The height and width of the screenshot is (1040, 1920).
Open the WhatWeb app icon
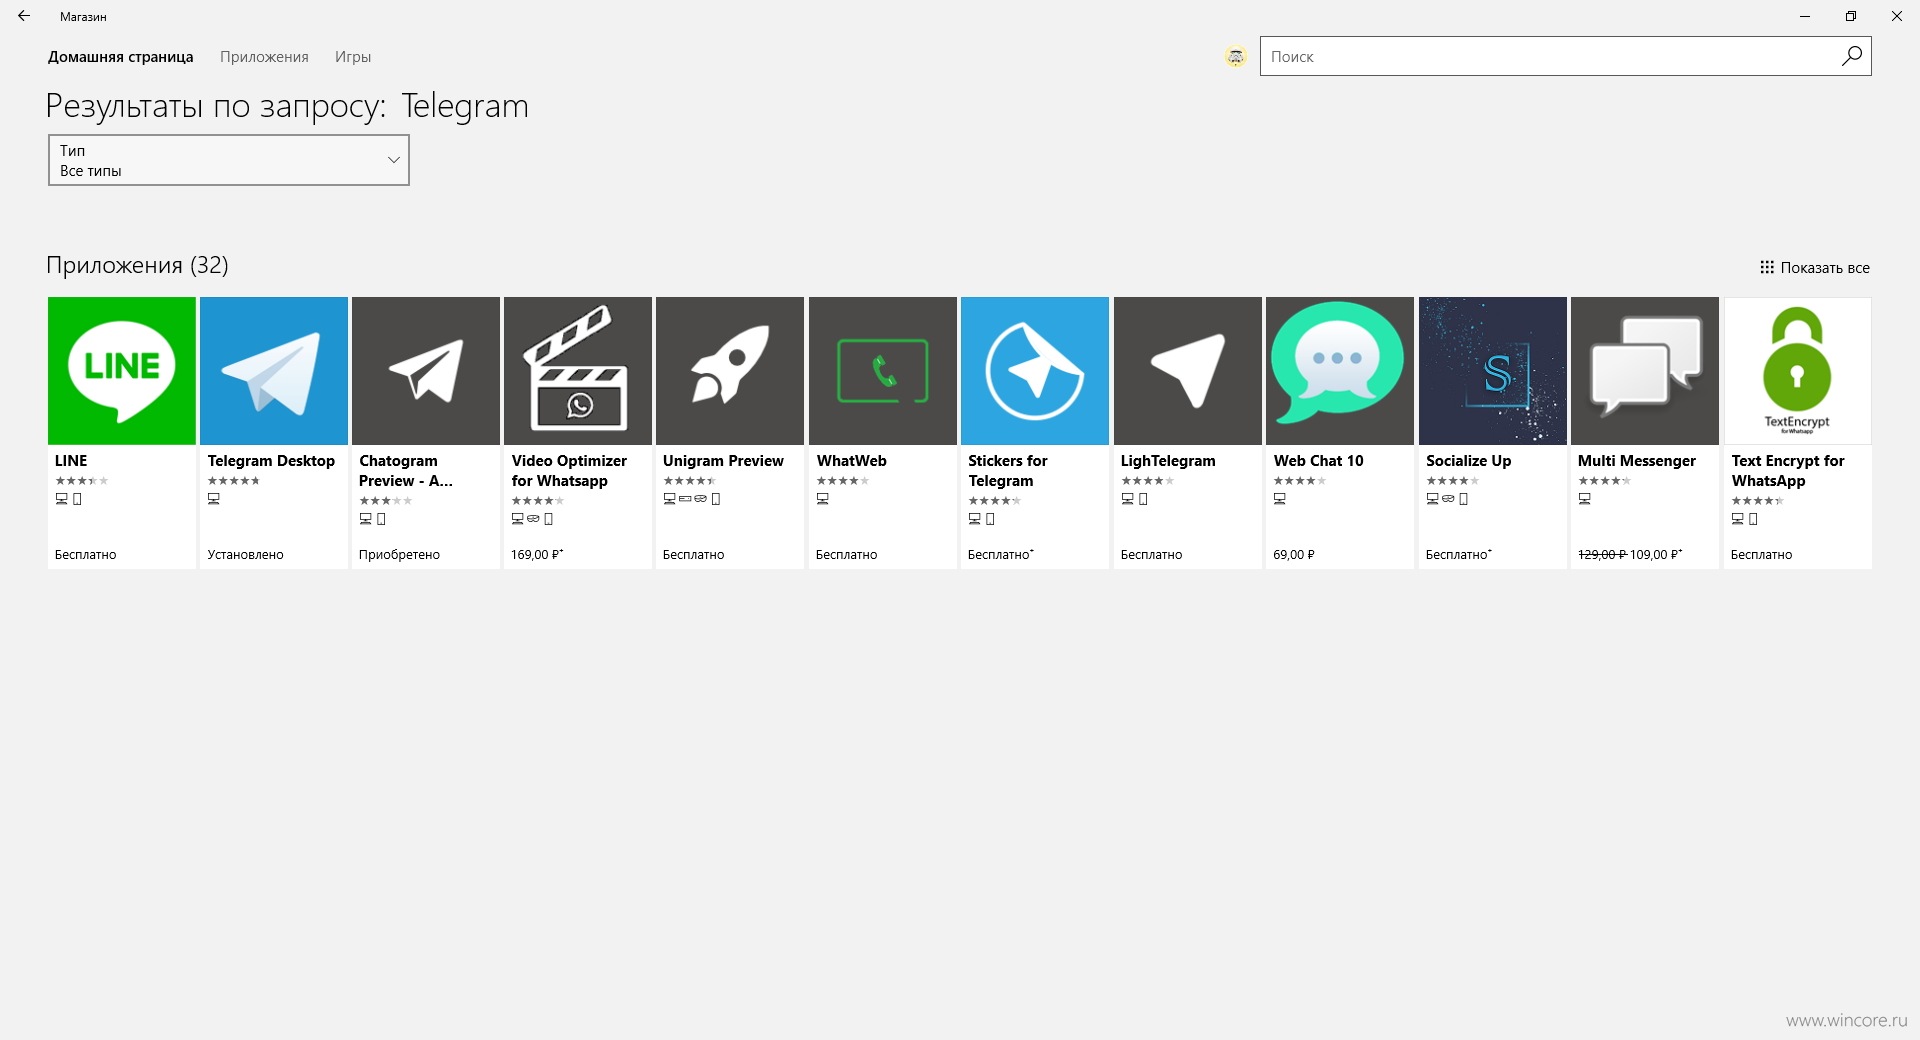(883, 371)
